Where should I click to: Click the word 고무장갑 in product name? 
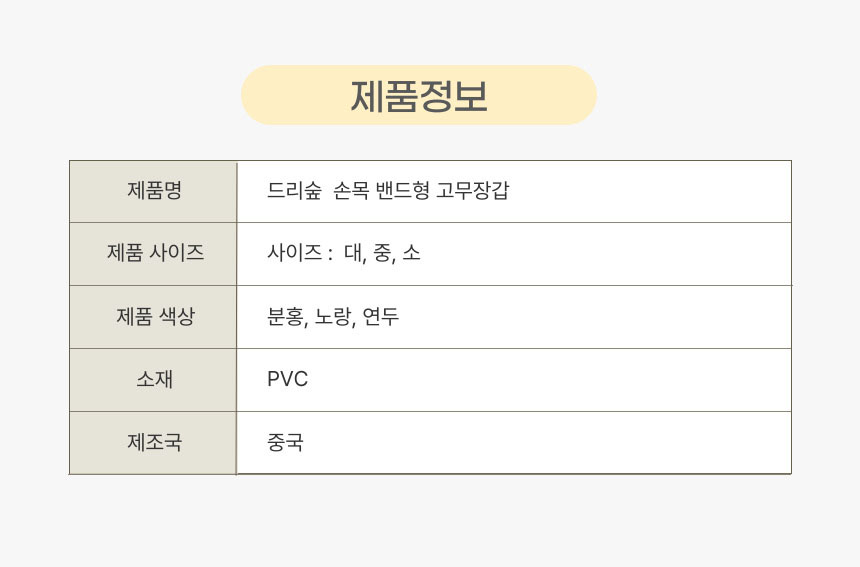473,191
